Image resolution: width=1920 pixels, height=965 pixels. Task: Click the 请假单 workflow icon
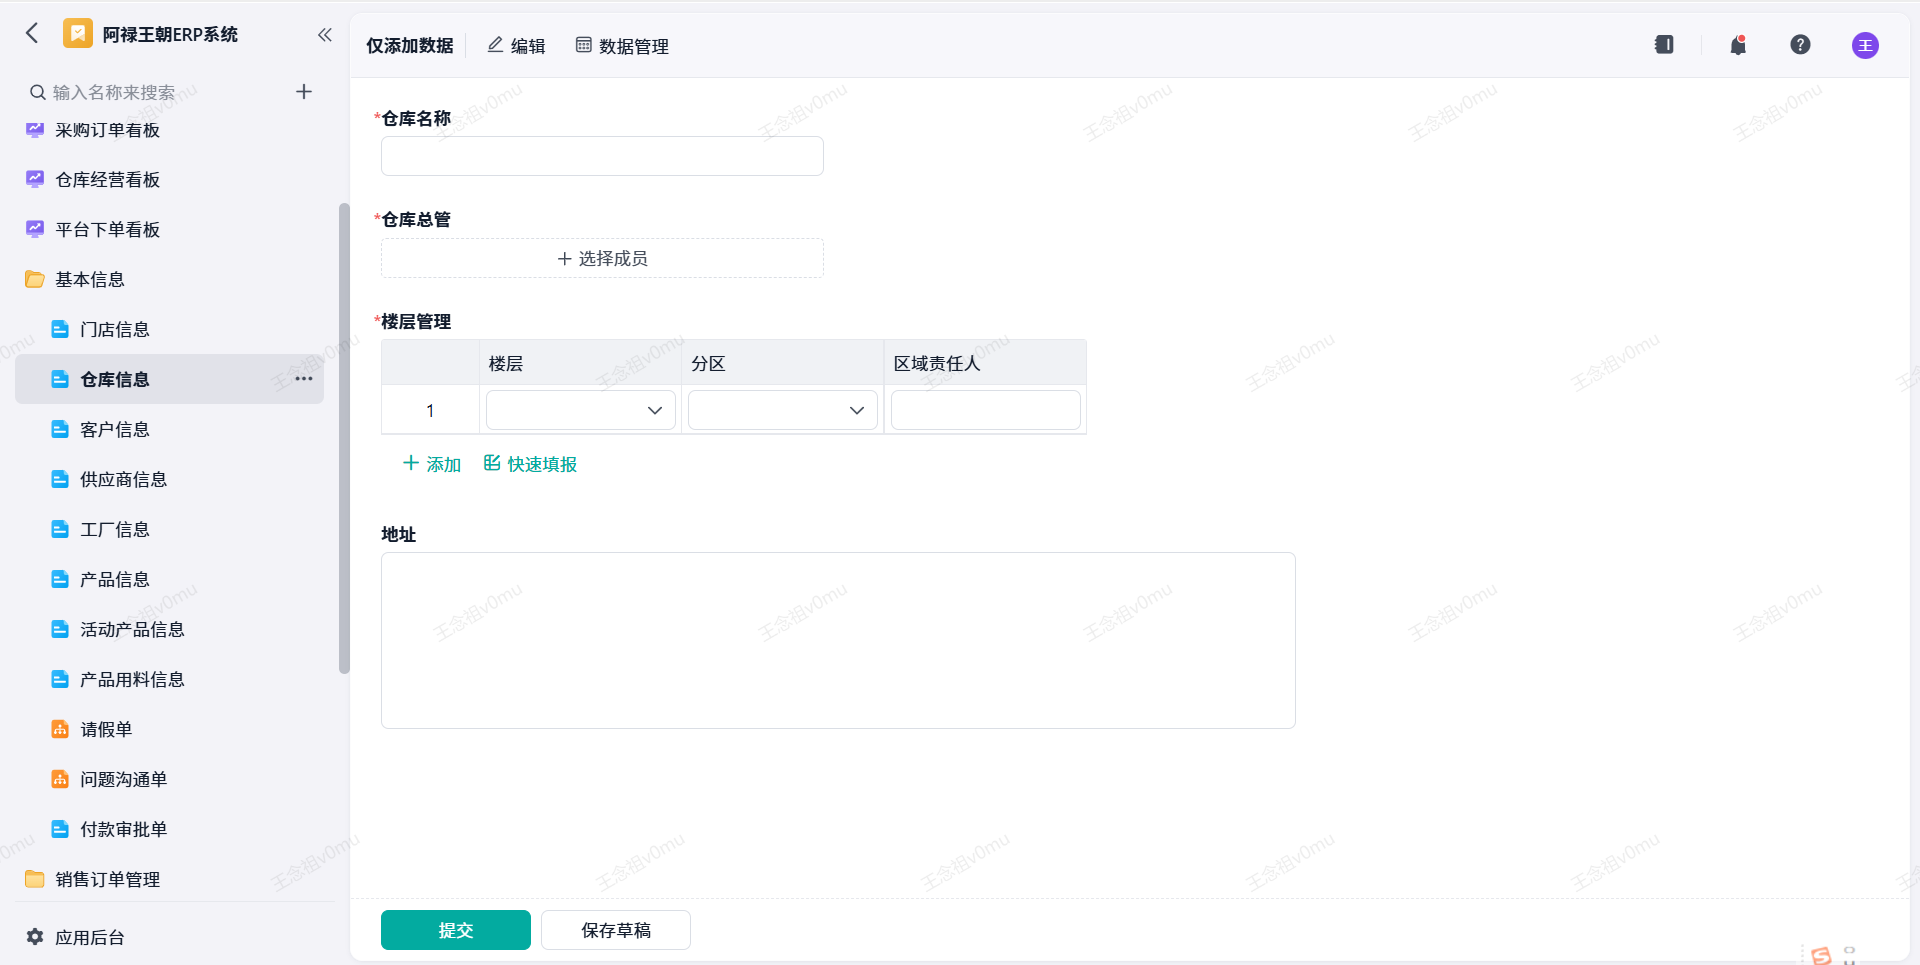pos(60,729)
